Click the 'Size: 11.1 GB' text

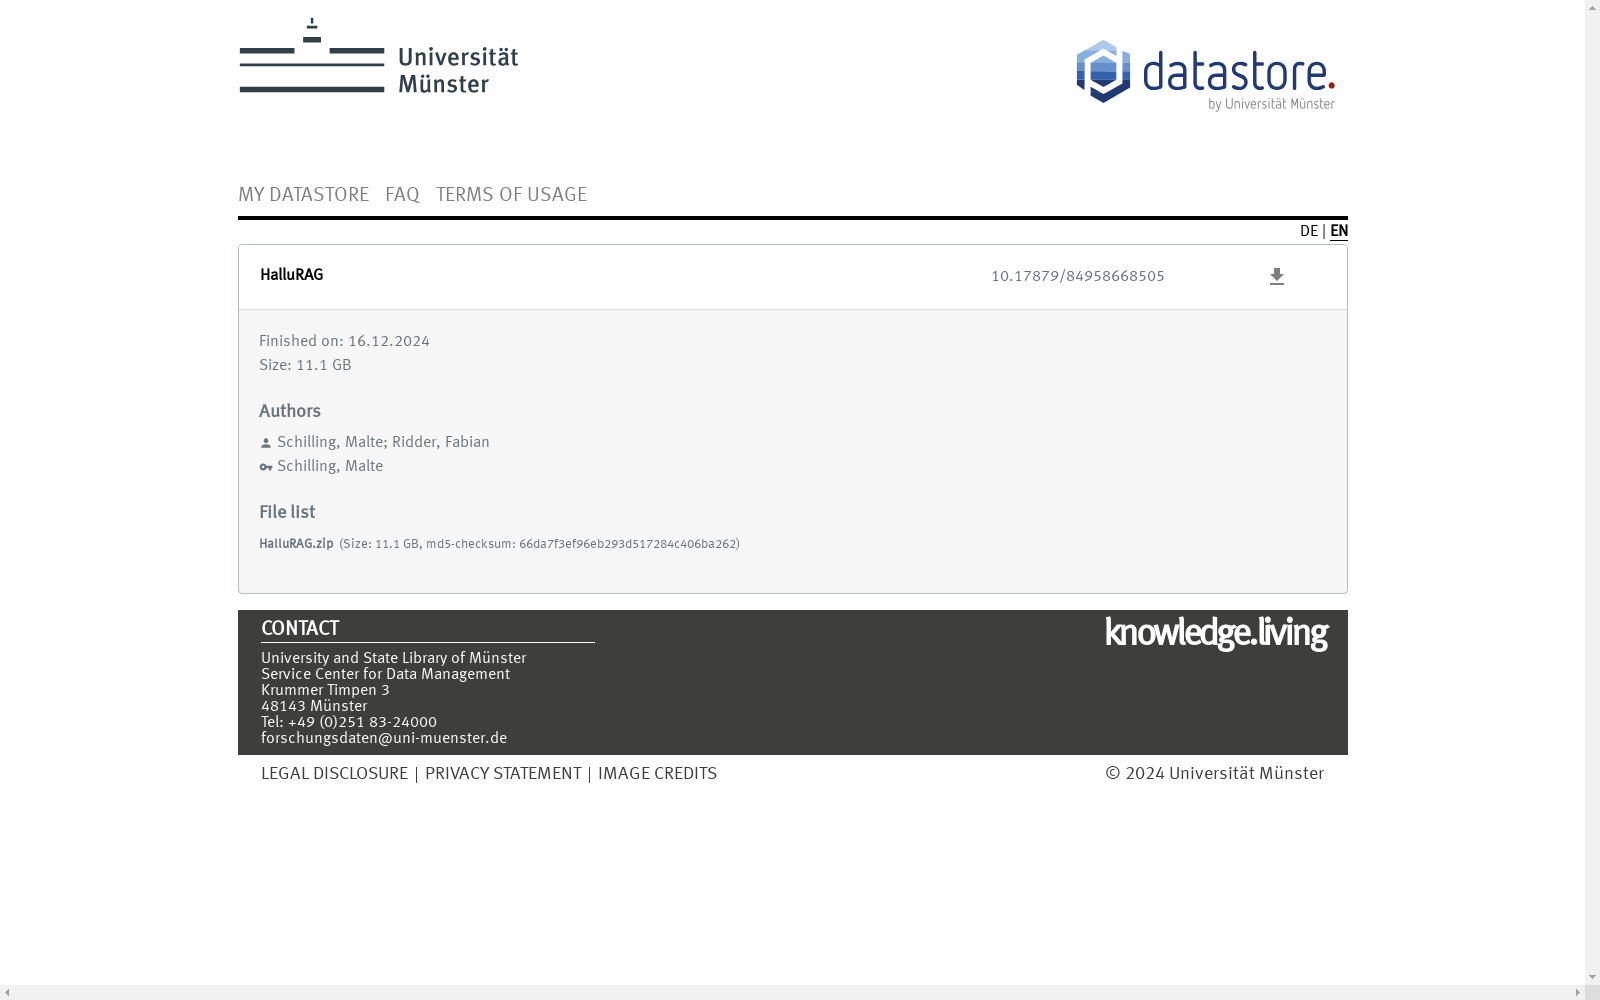coord(305,365)
